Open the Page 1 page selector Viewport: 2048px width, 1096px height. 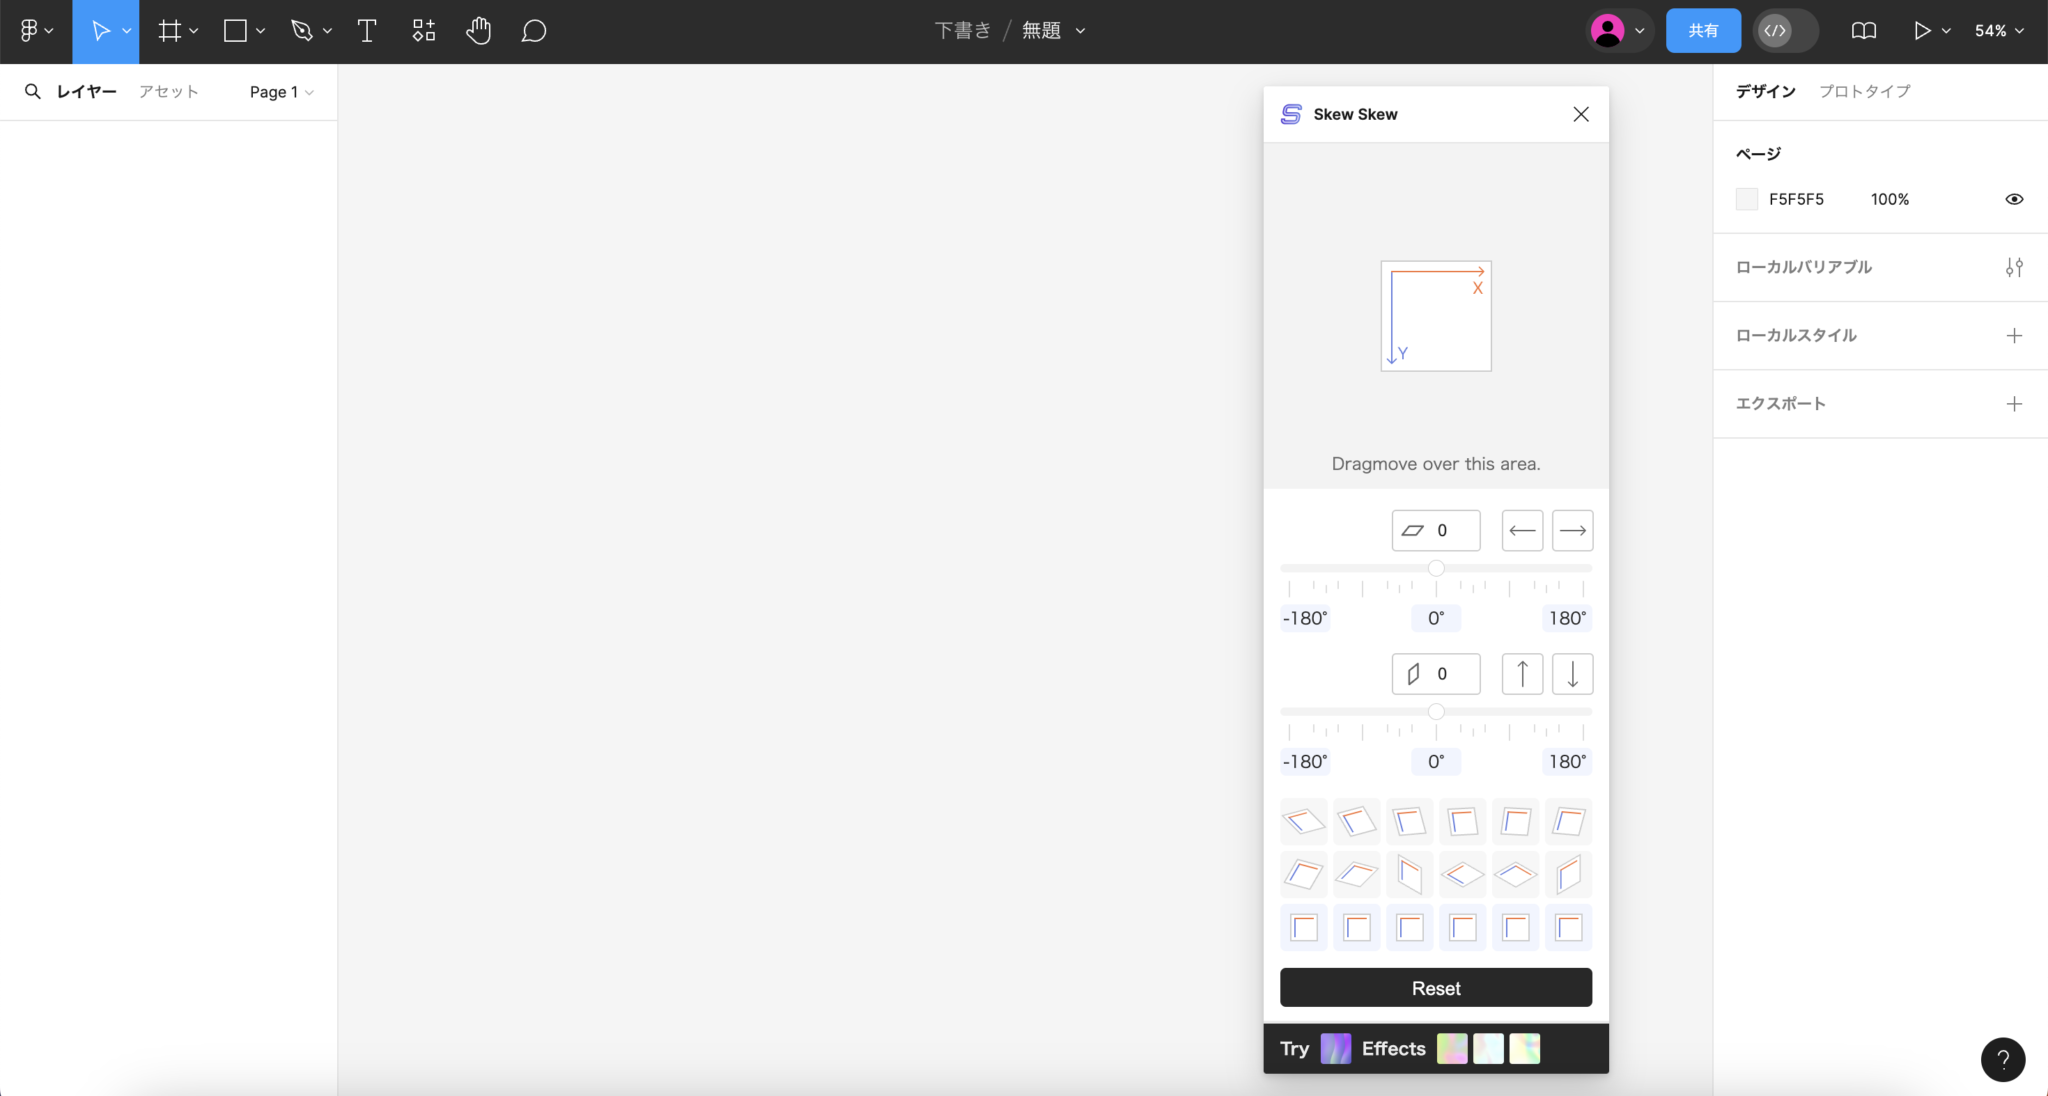pos(281,92)
